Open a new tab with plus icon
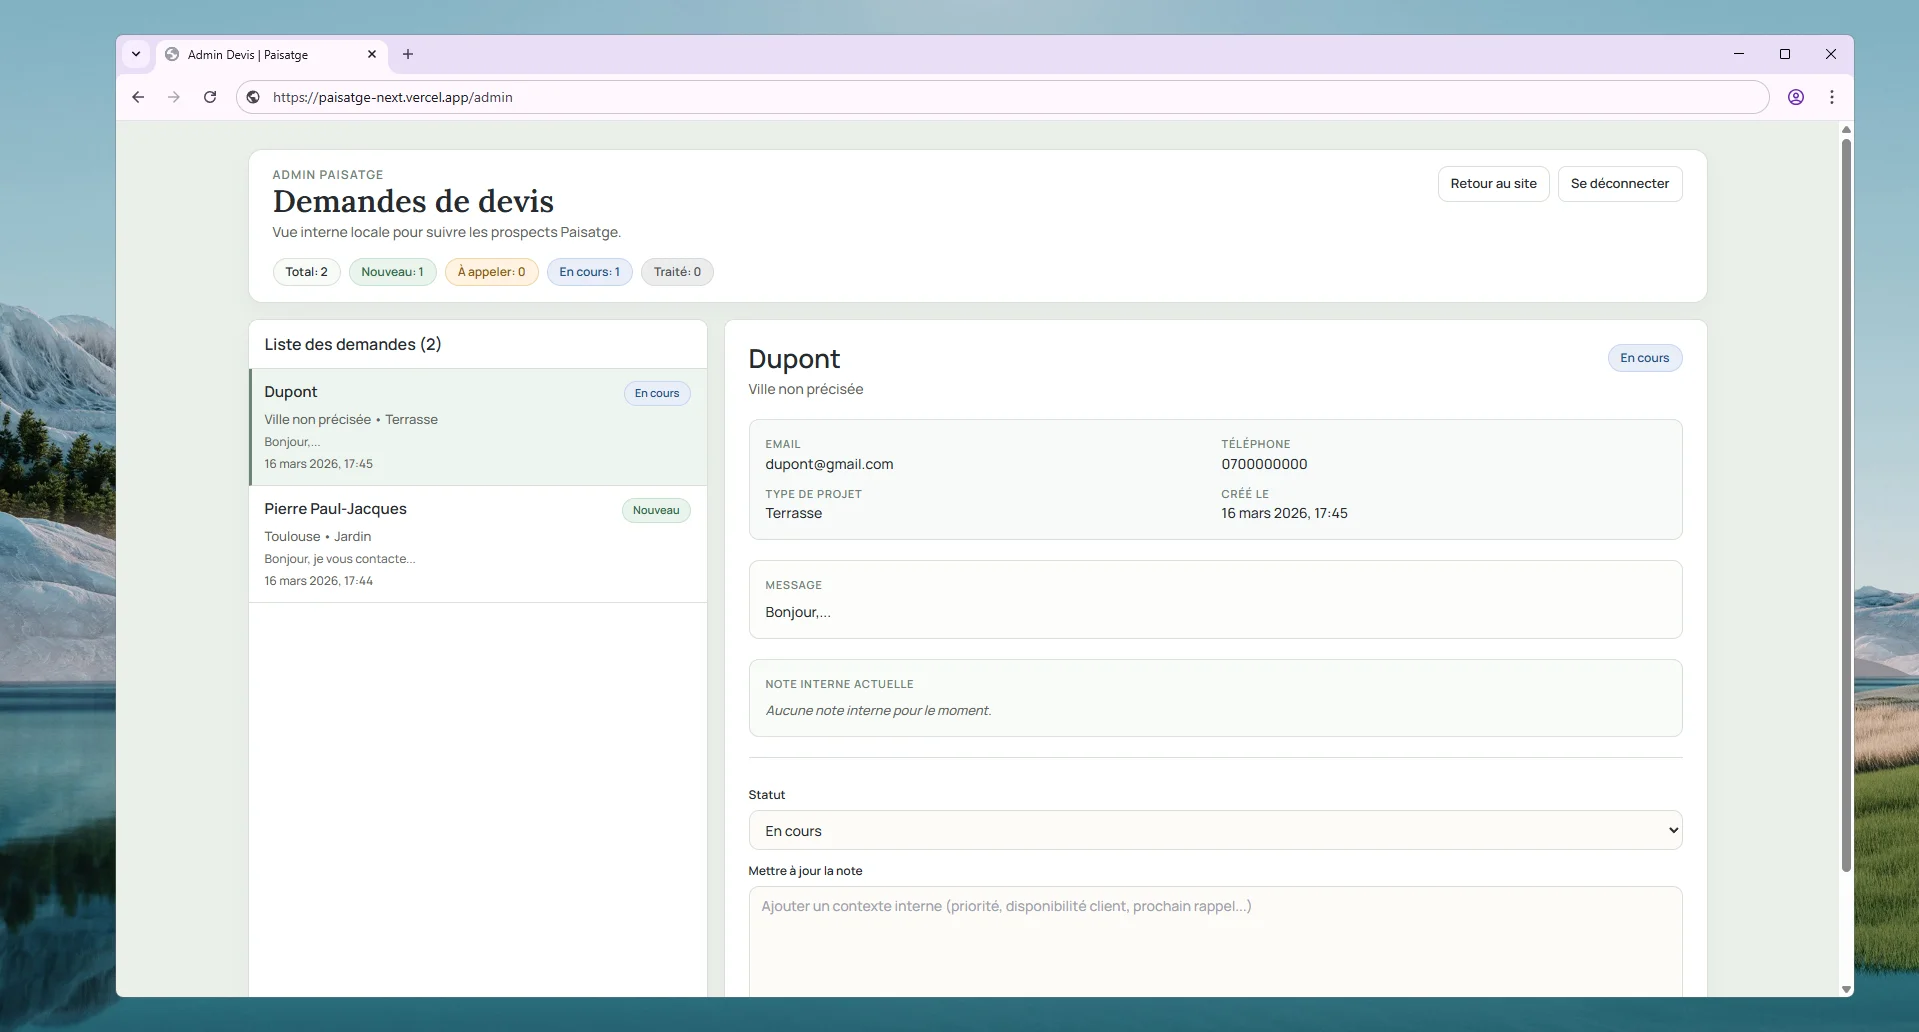Screen dimensions: 1919x1032 (408, 55)
